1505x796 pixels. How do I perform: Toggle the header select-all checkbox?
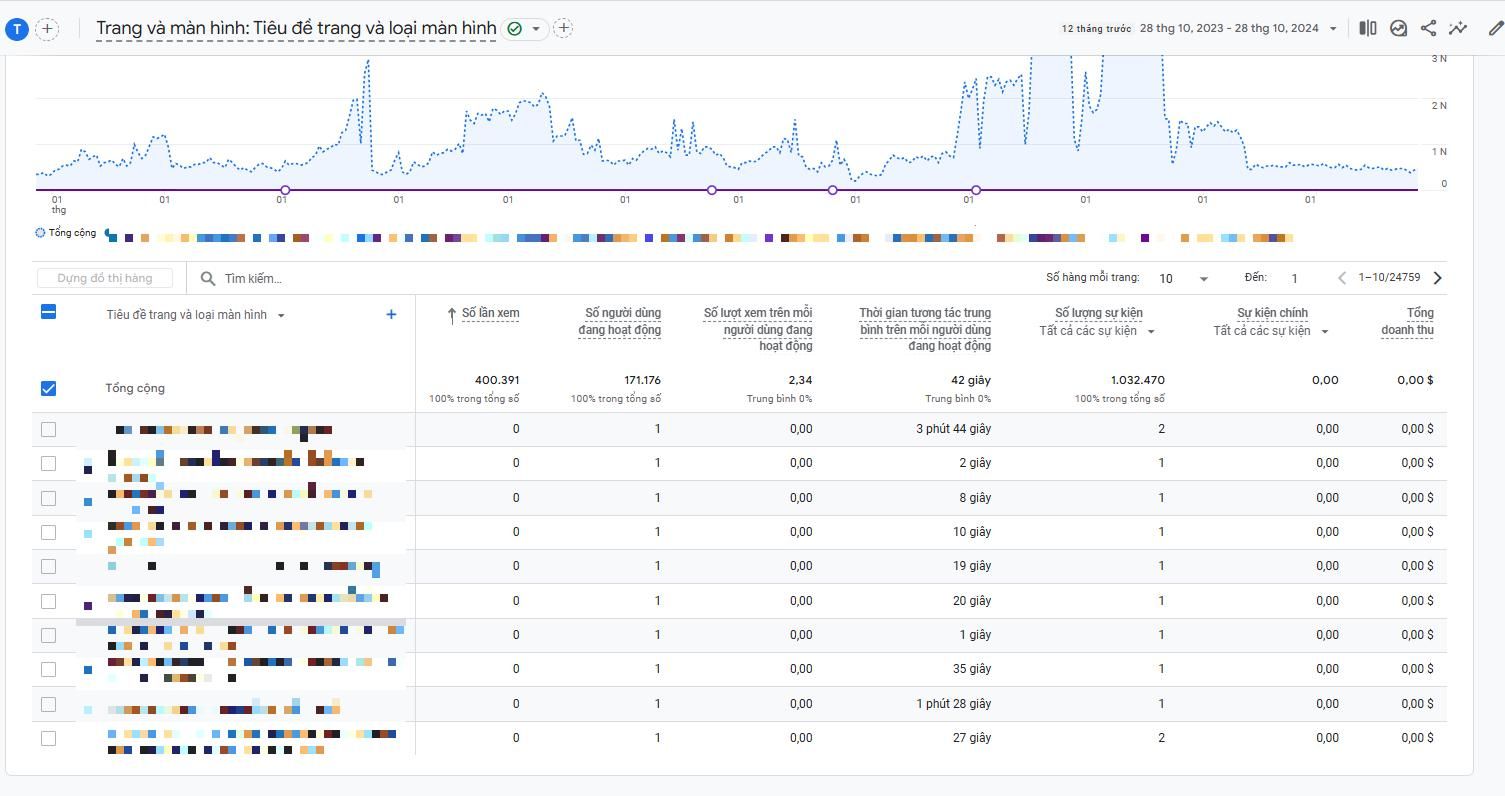coord(48,312)
